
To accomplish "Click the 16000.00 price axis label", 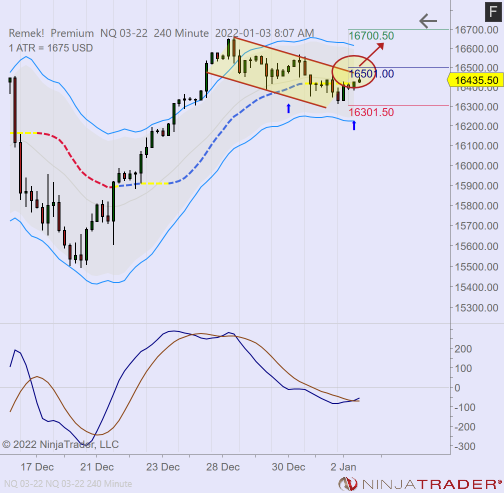I will tap(477, 166).
